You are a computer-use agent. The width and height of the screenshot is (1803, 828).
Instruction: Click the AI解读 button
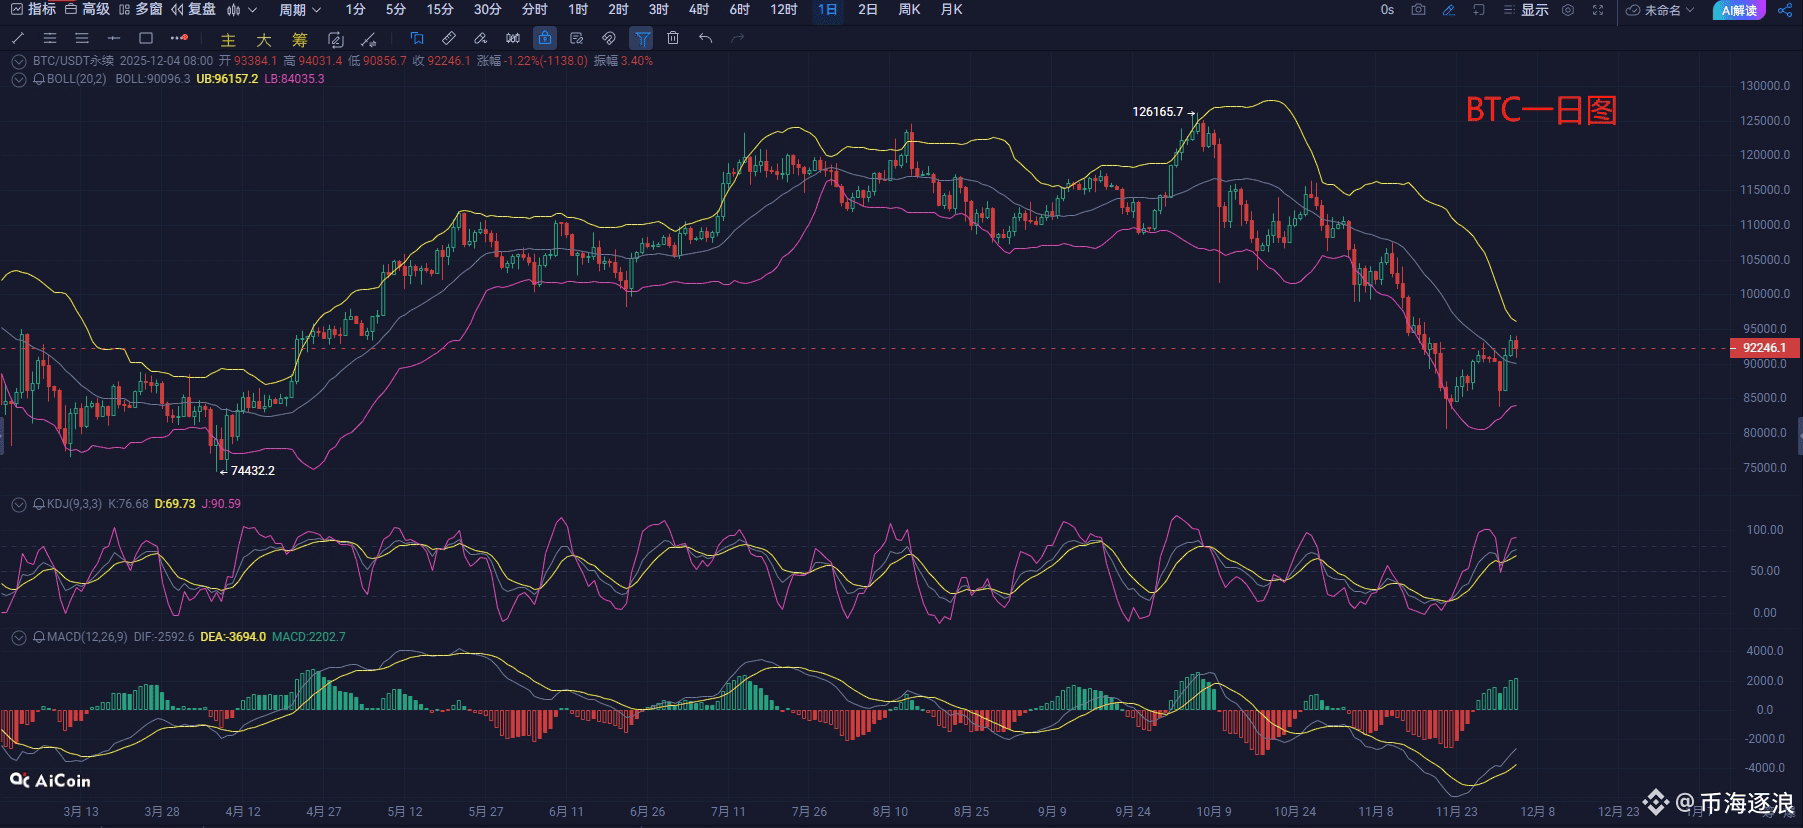click(x=1739, y=10)
